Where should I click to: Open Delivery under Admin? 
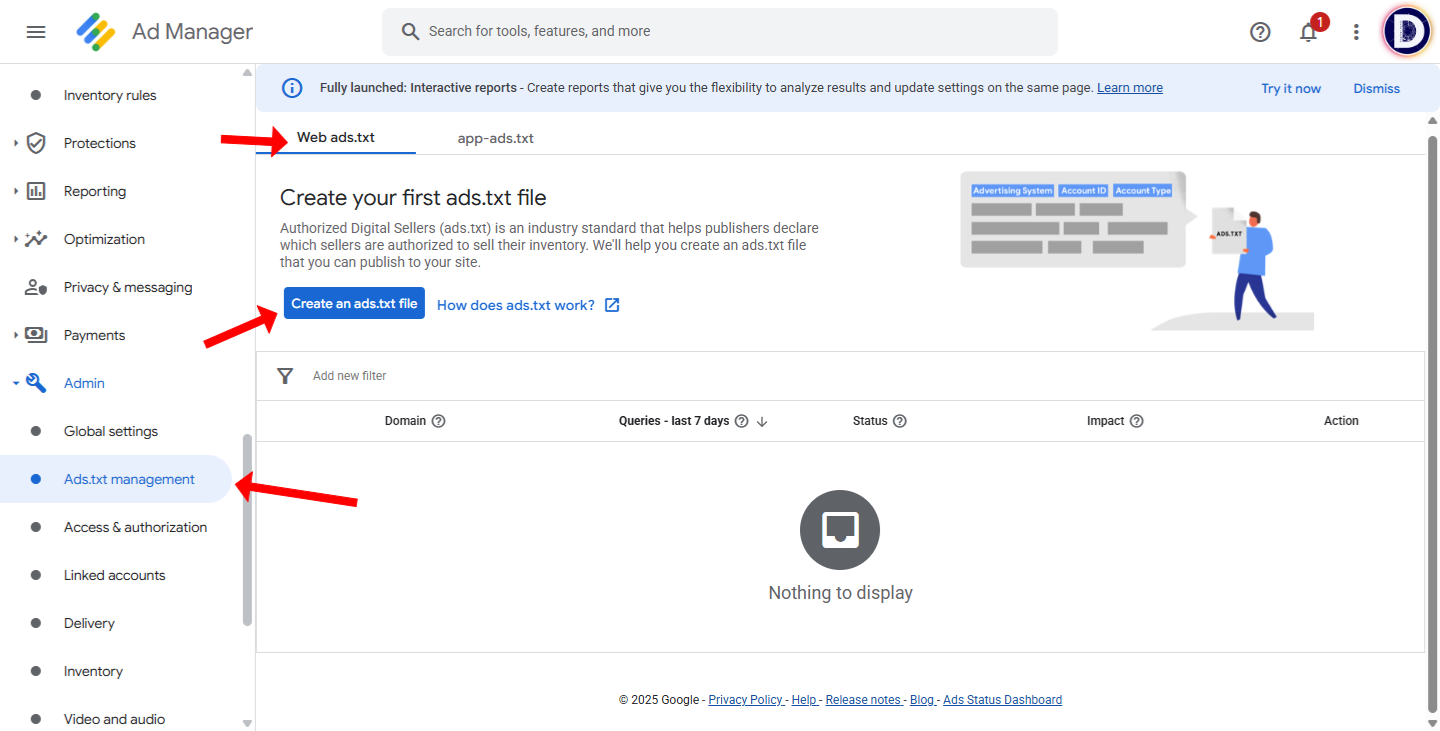pos(89,623)
